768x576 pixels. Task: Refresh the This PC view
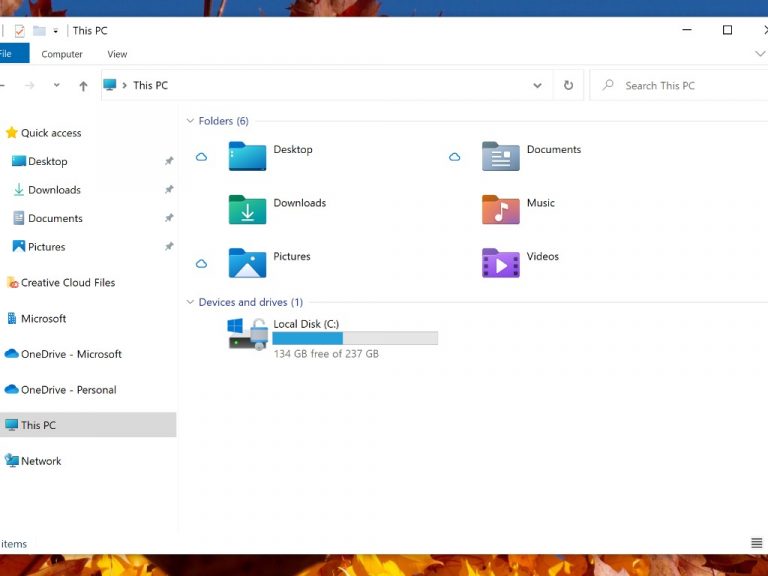pyautogui.click(x=568, y=85)
